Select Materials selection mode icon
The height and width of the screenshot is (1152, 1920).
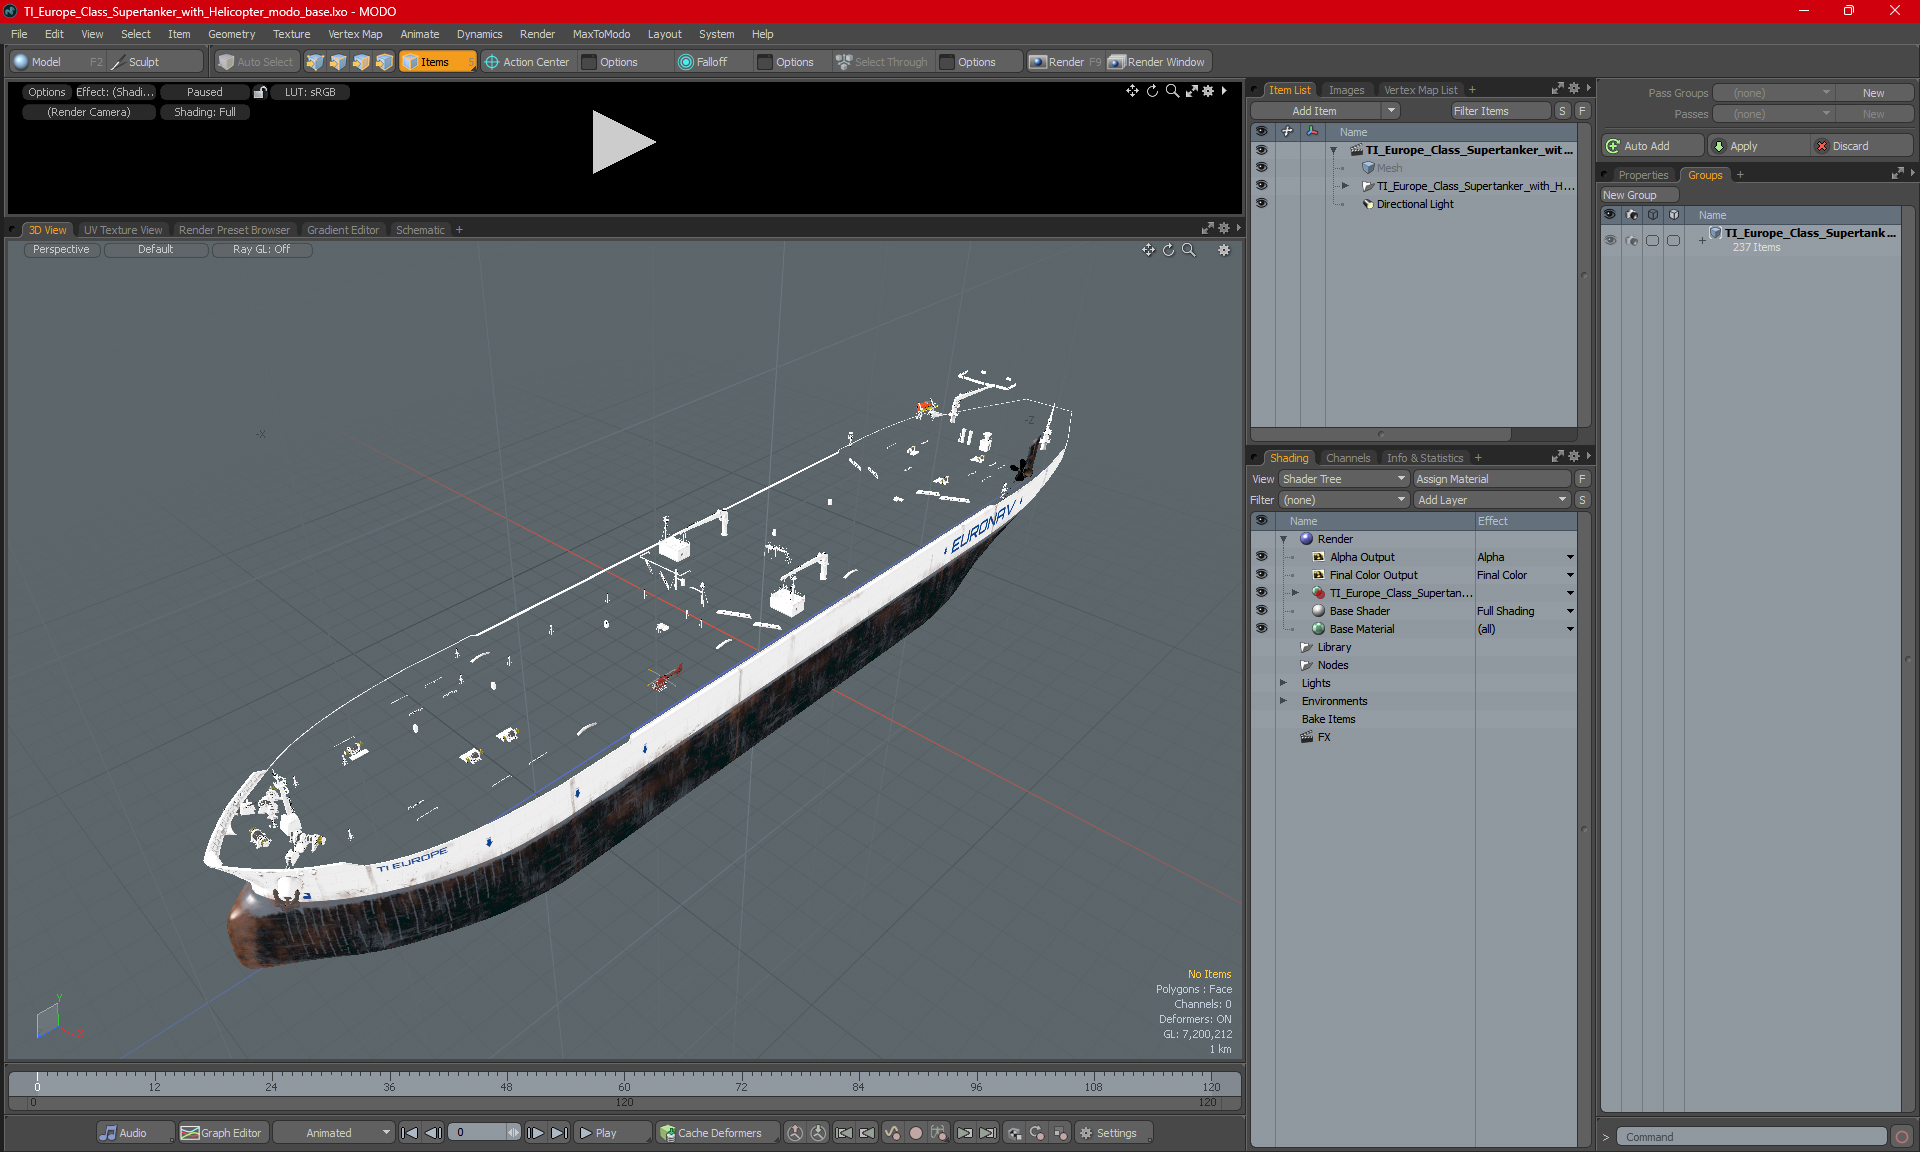point(384,62)
